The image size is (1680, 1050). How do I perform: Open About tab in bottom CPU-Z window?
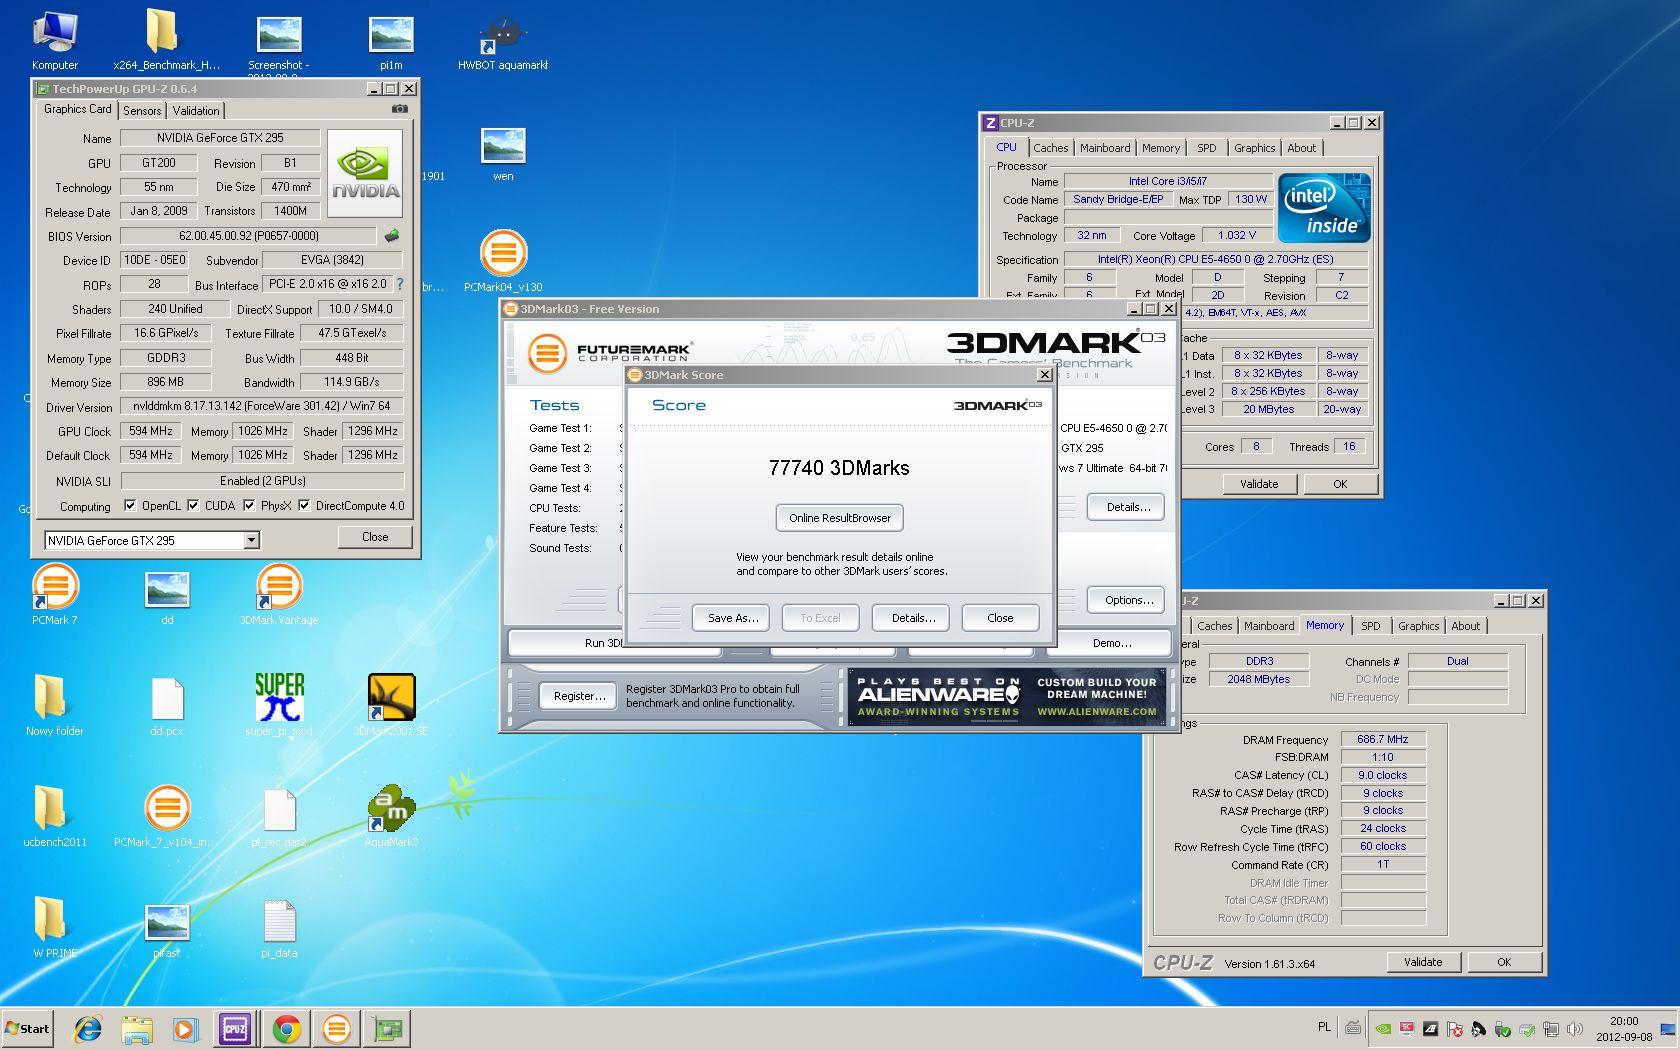[1466, 626]
